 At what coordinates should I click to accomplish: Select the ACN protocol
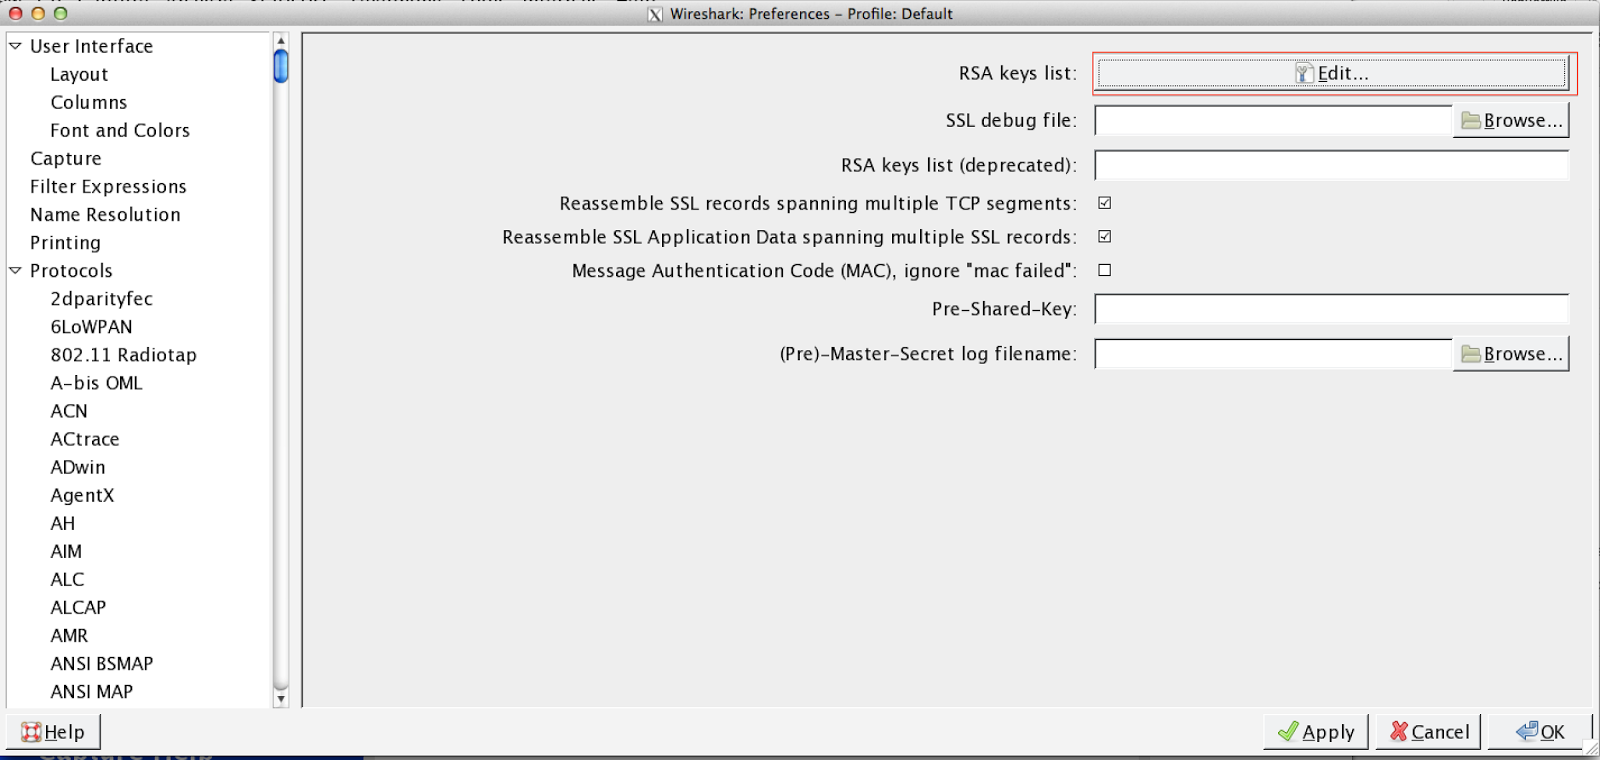[x=69, y=410]
